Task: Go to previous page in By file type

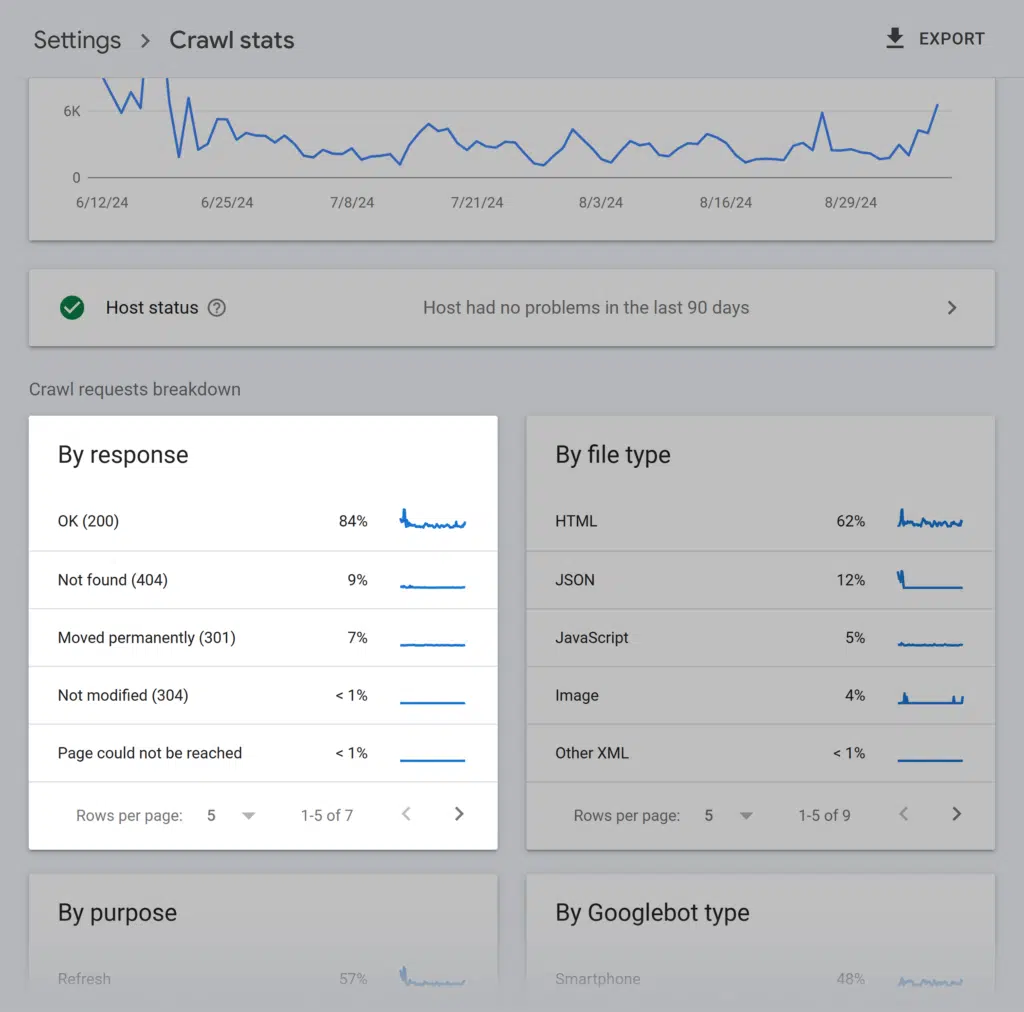Action: [904, 814]
